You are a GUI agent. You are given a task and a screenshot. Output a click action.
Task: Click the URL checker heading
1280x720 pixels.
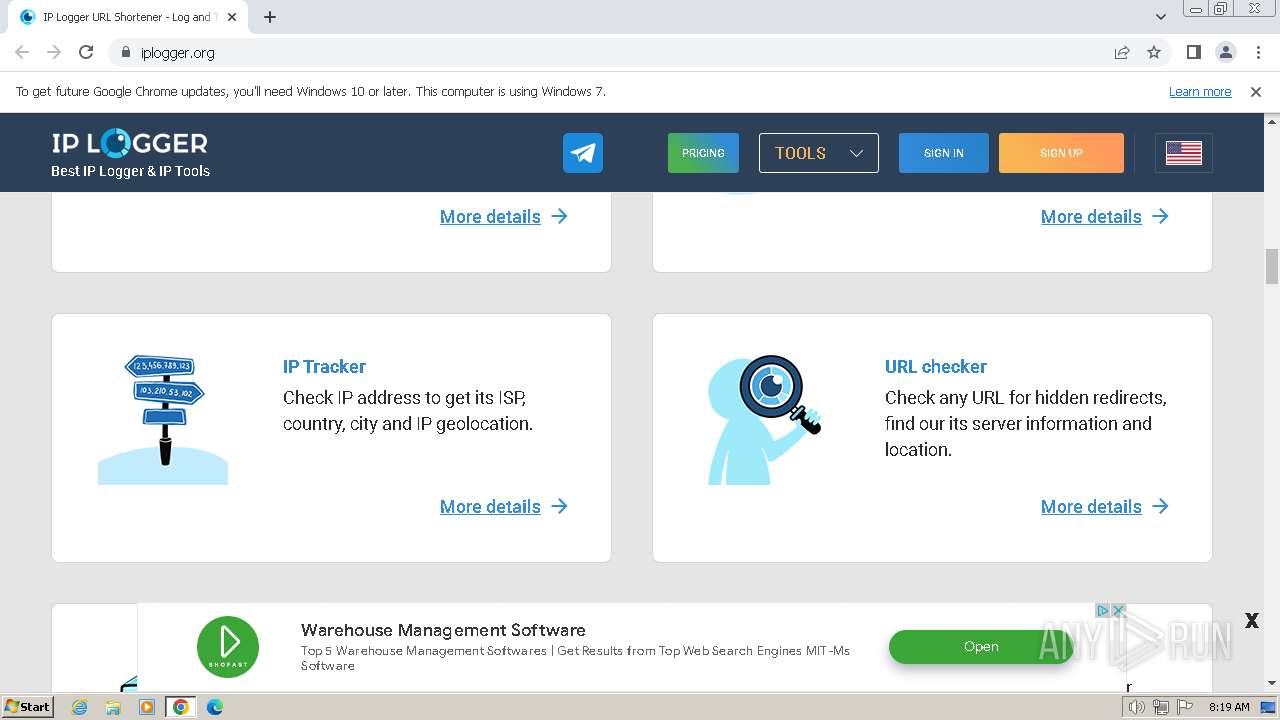click(x=936, y=366)
